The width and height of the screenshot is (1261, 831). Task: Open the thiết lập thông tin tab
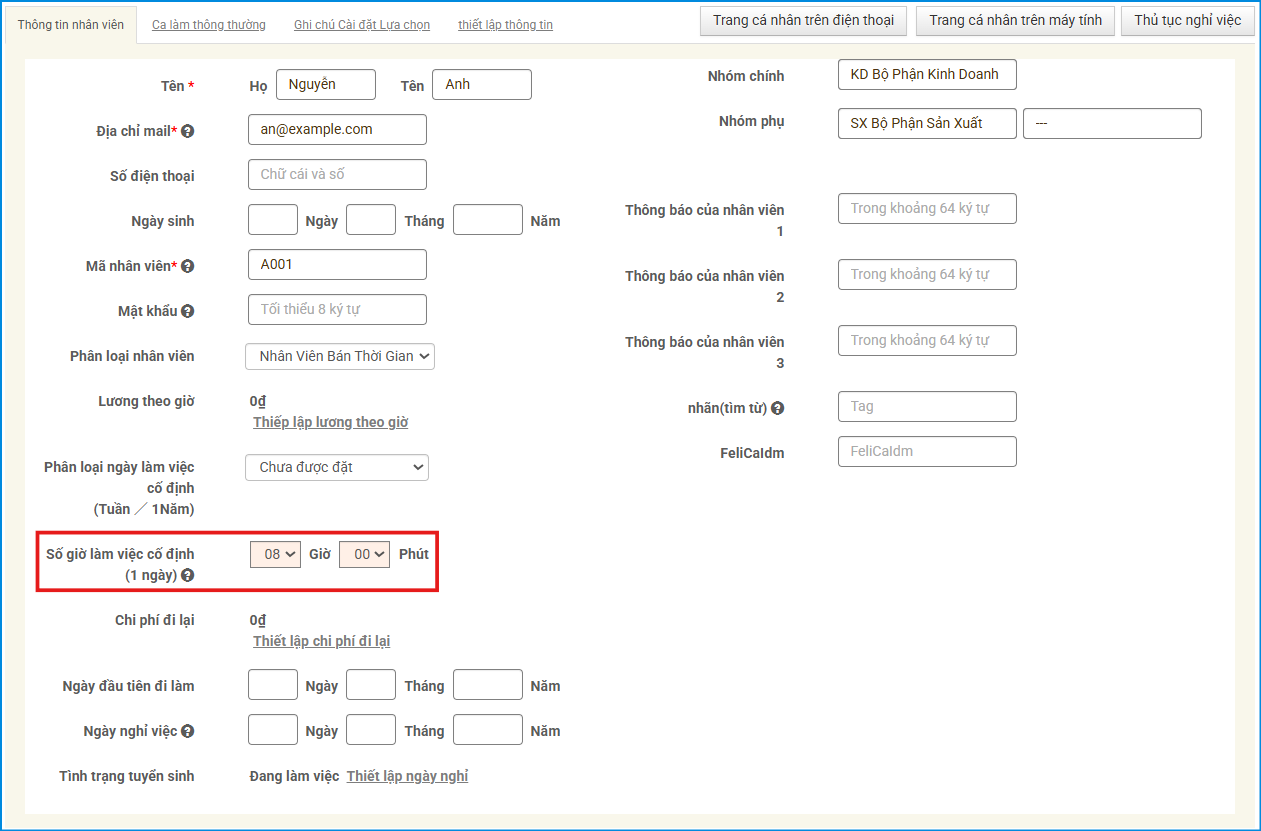pyautogui.click(x=505, y=24)
